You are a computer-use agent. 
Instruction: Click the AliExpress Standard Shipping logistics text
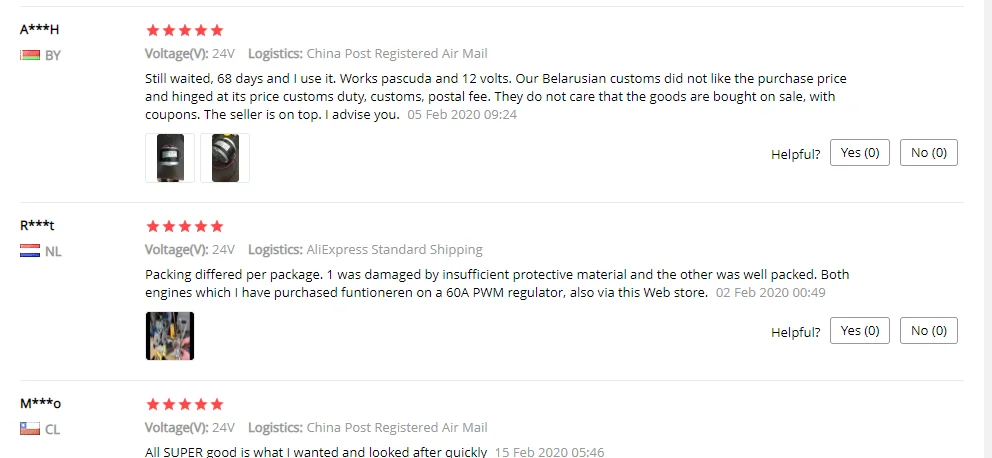click(394, 249)
